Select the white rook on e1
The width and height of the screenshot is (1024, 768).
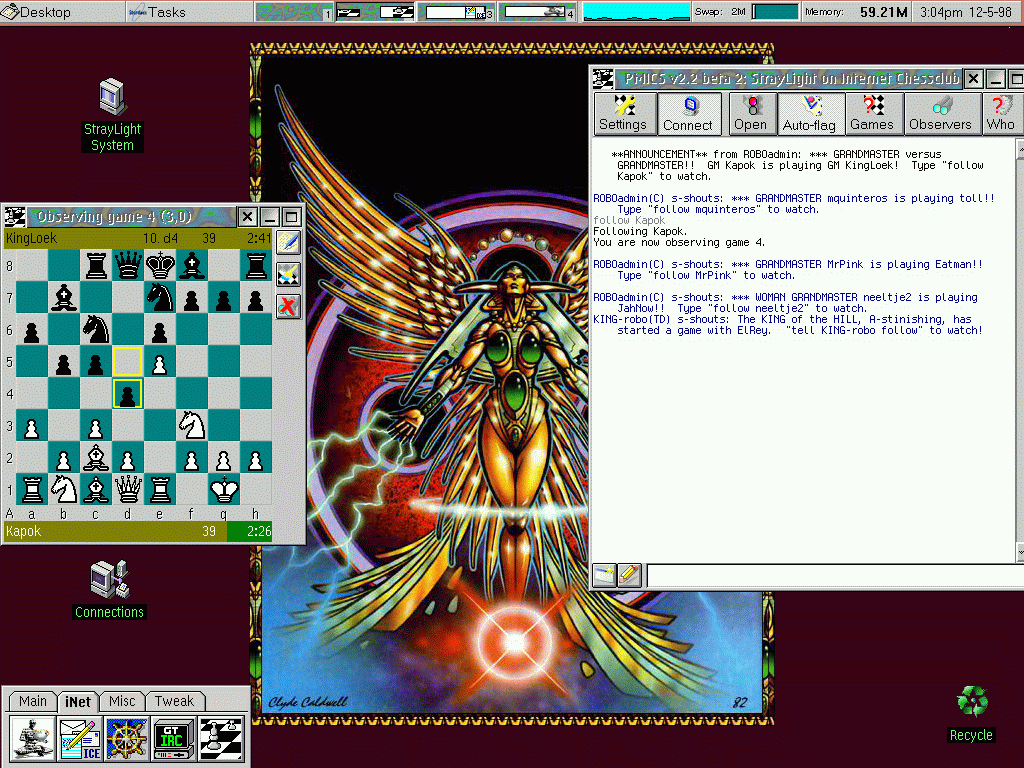click(159, 490)
